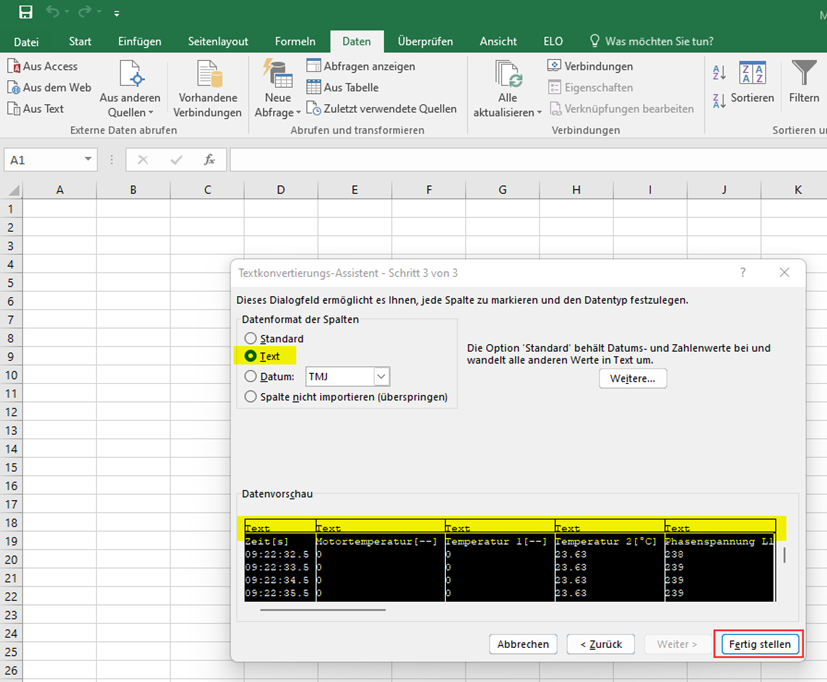Select the Standard radio button
This screenshot has width=827, height=682.
(x=251, y=339)
